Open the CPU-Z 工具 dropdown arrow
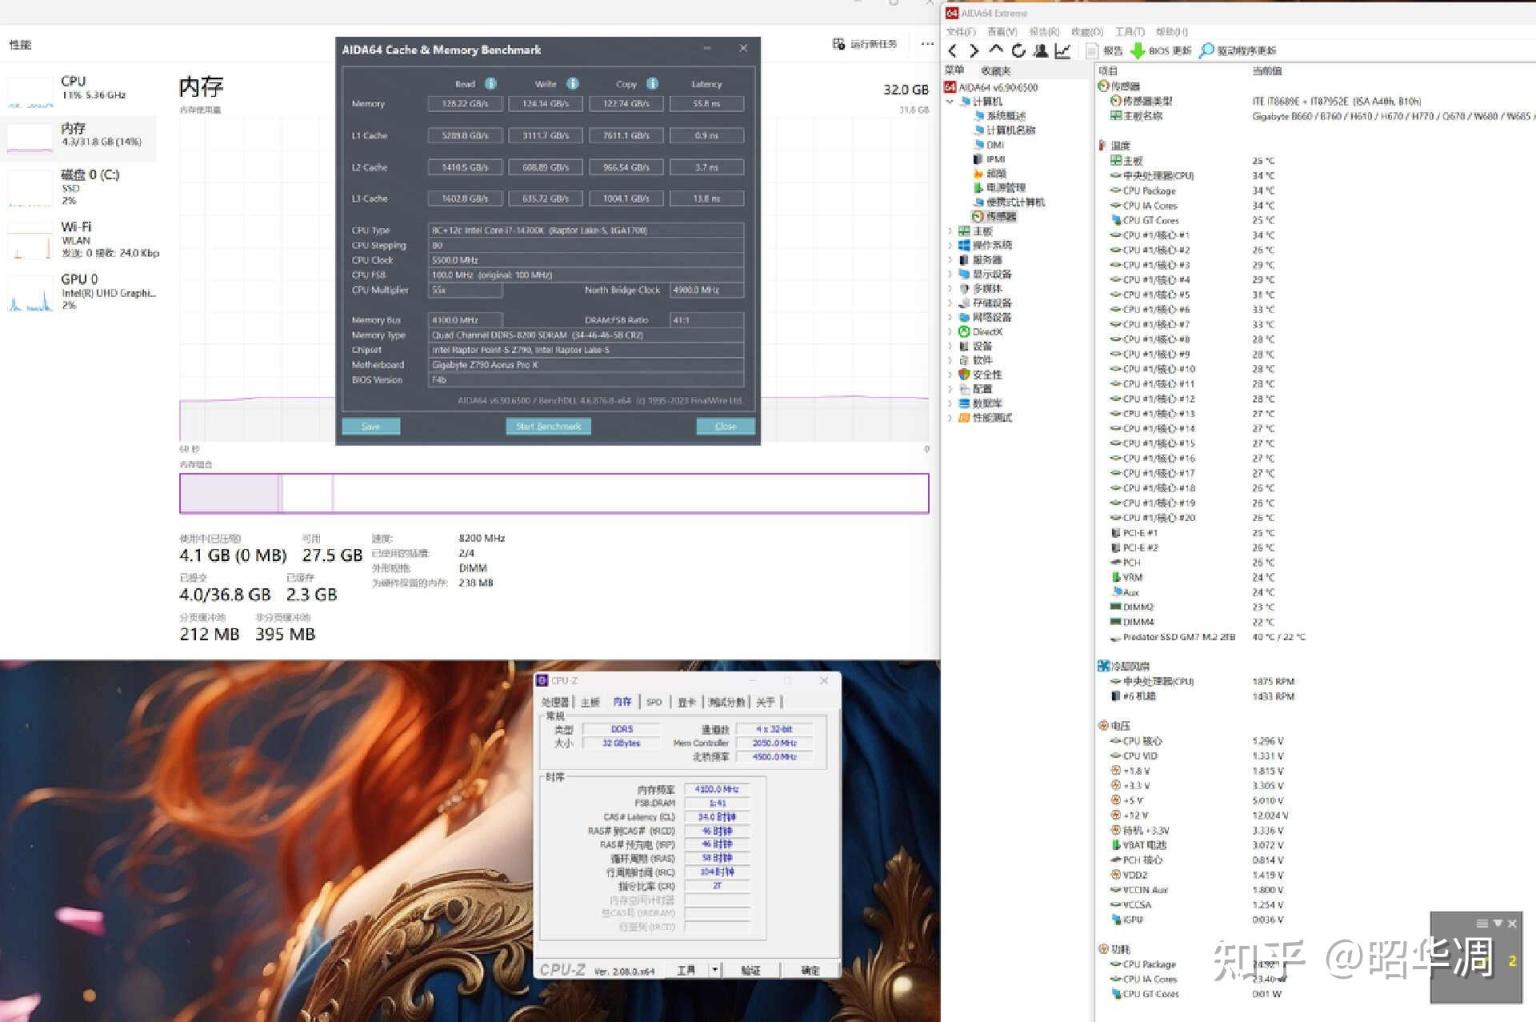The width and height of the screenshot is (1536, 1022). click(x=714, y=970)
